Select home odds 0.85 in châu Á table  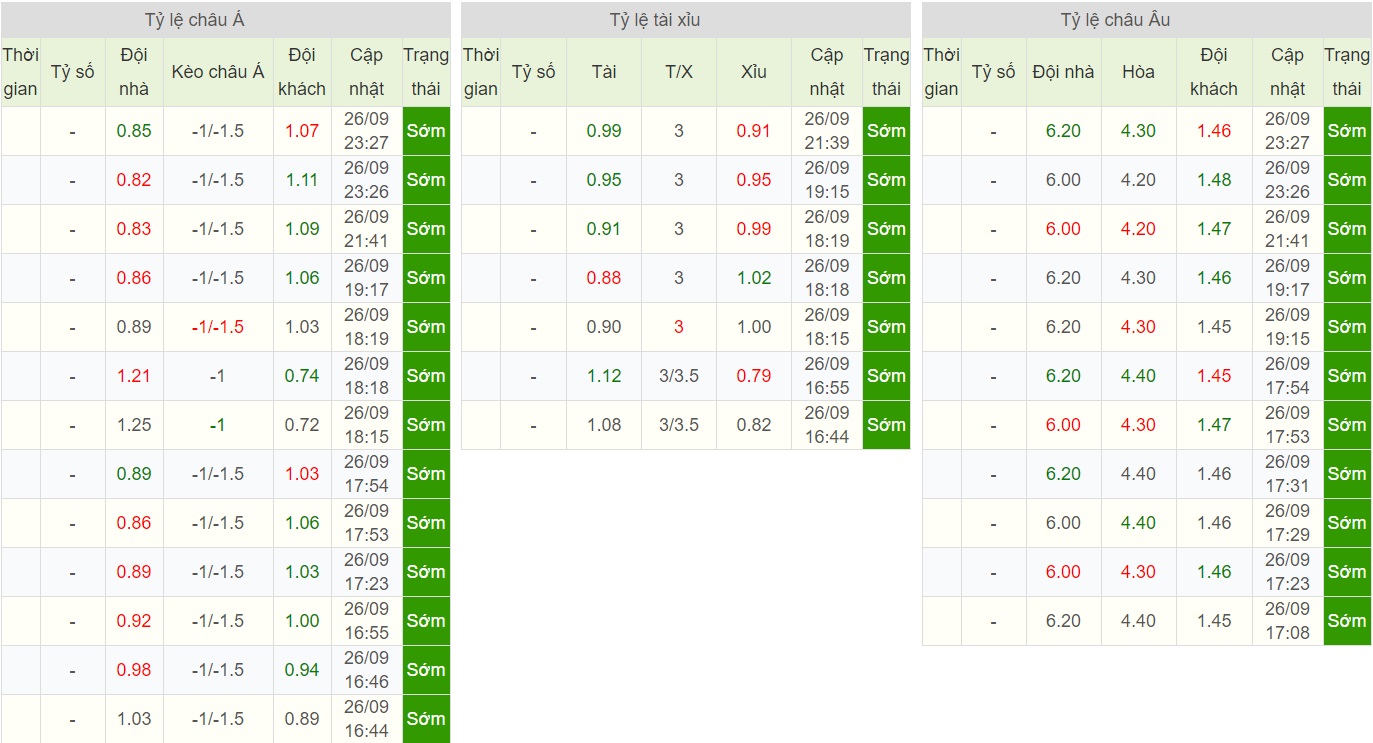point(134,131)
